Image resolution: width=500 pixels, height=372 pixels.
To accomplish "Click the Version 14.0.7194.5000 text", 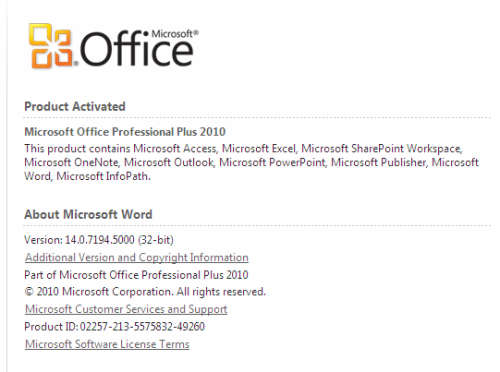I will [79, 240].
